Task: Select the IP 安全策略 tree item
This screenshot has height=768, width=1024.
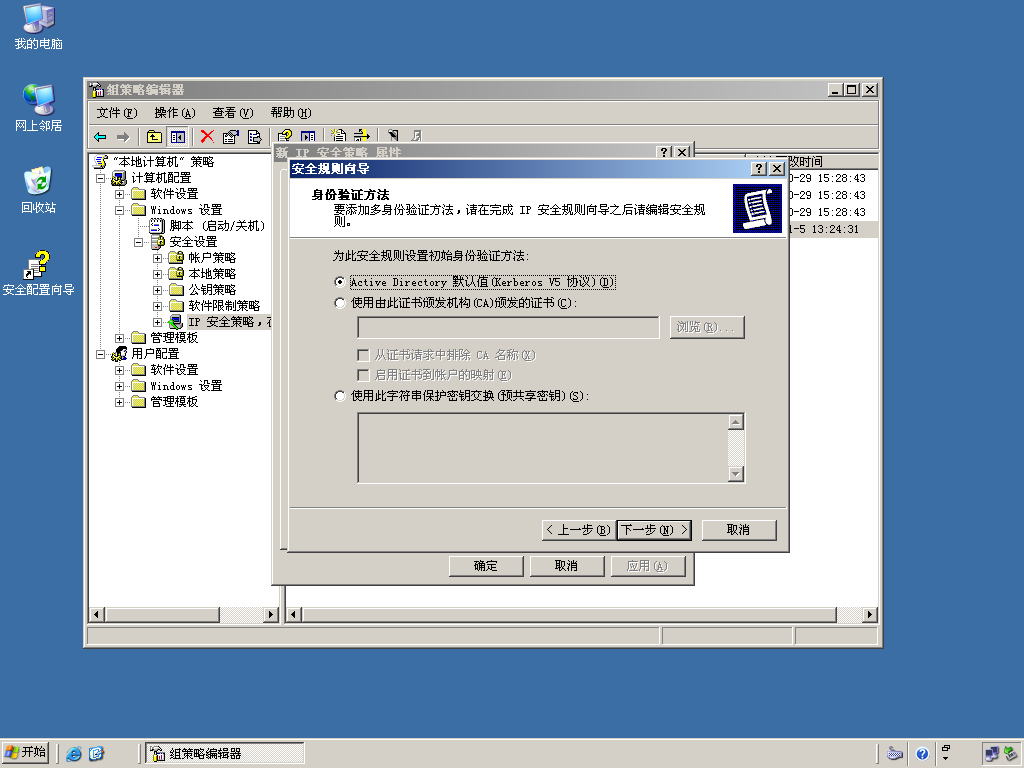Action: pos(229,322)
